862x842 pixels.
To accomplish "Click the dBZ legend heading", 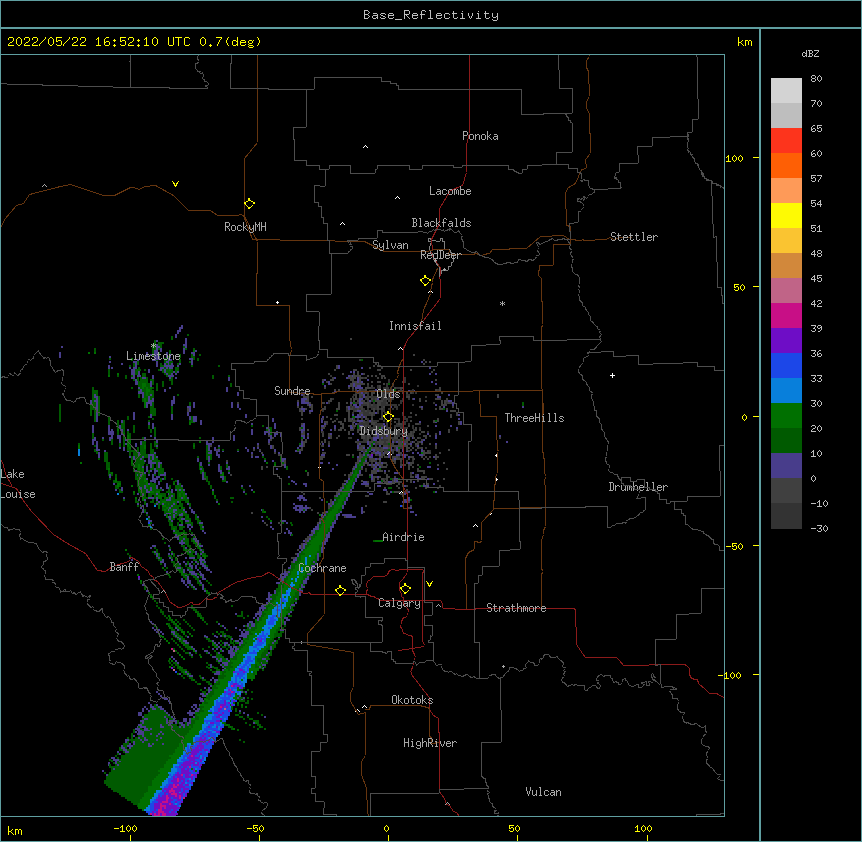I will [x=810, y=53].
